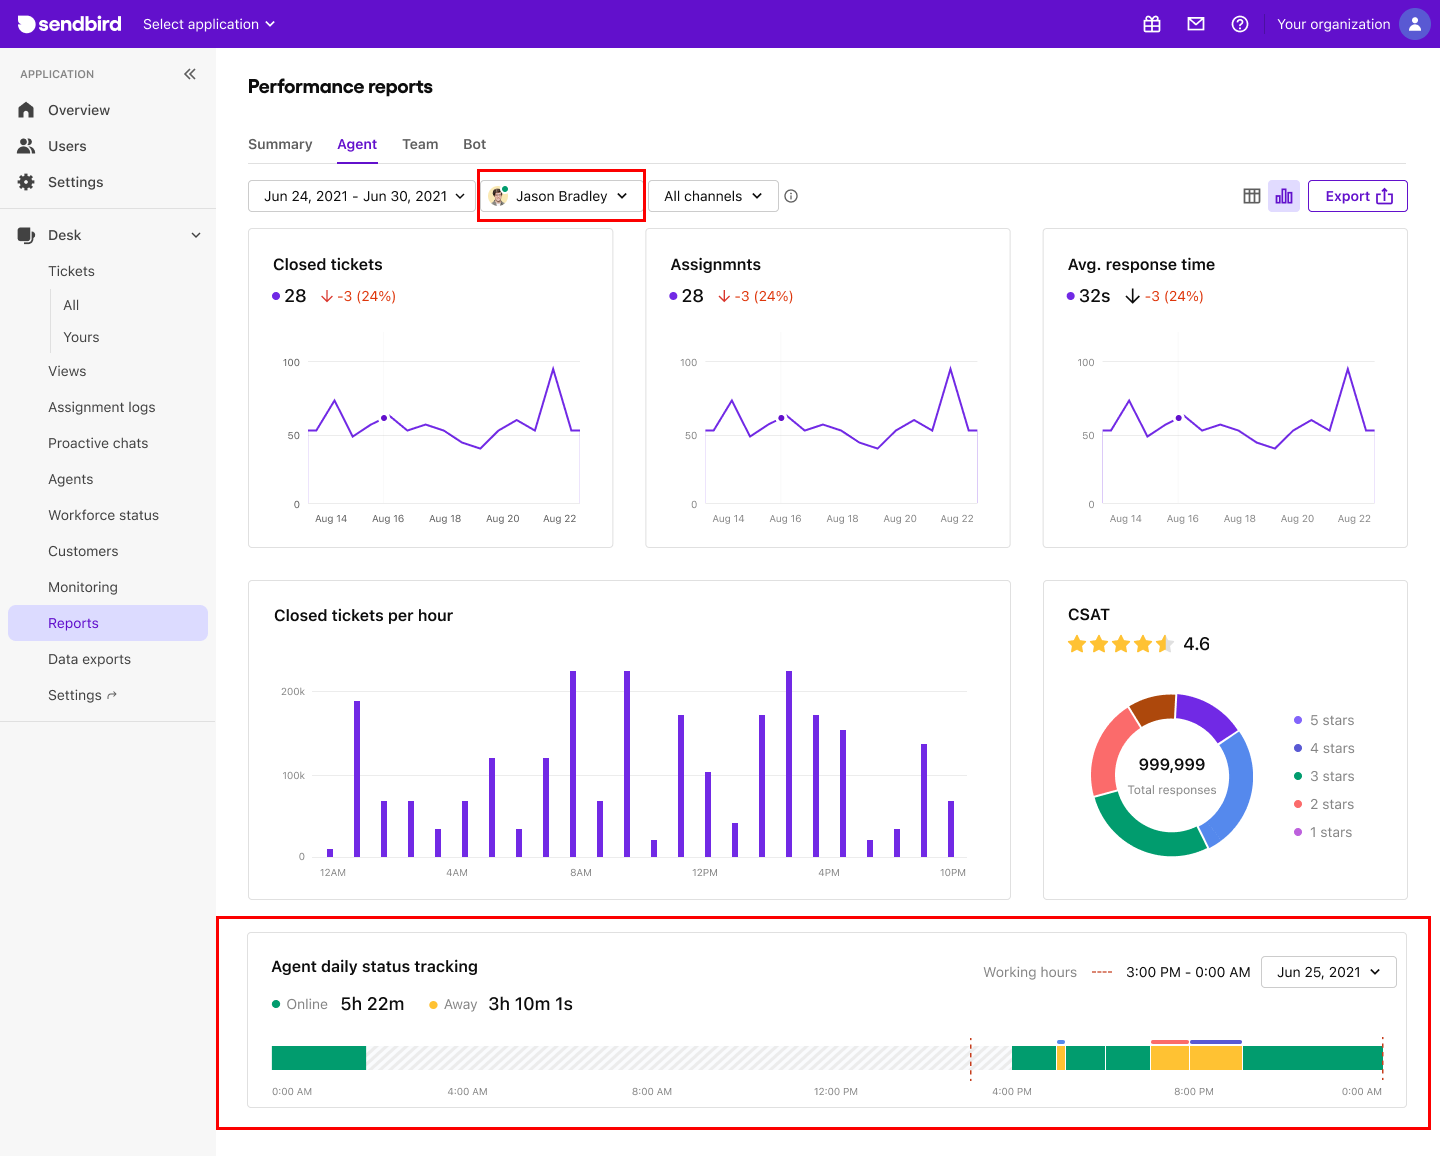This screenshot has height=1156, width=1440.
Task: Collapse the Desk menu with its chevron
Action: click(195, 234)
